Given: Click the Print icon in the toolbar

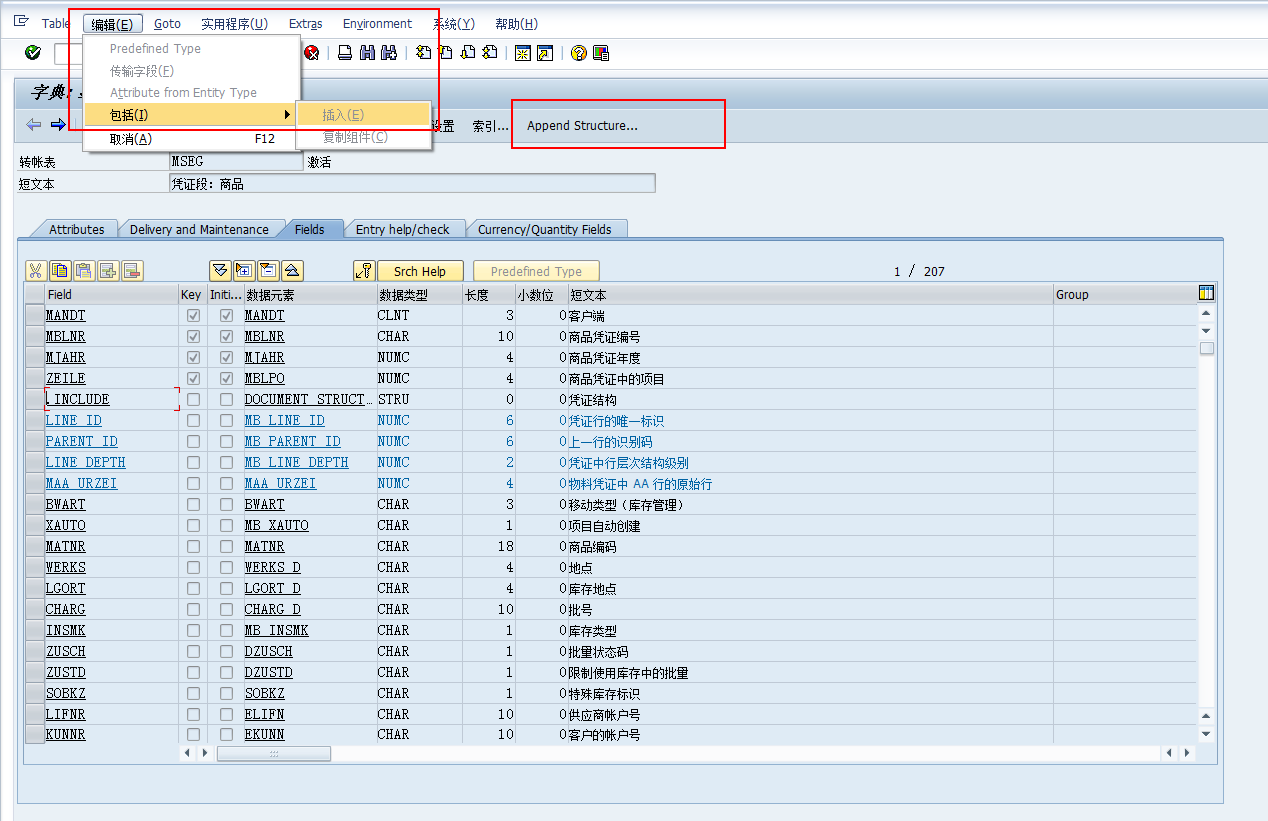Looking at the screenshot, I should (x=345, y=53).
